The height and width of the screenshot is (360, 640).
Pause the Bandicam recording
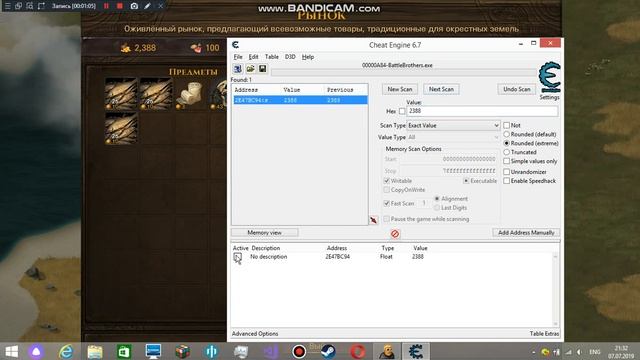click(x=107, y=6)
